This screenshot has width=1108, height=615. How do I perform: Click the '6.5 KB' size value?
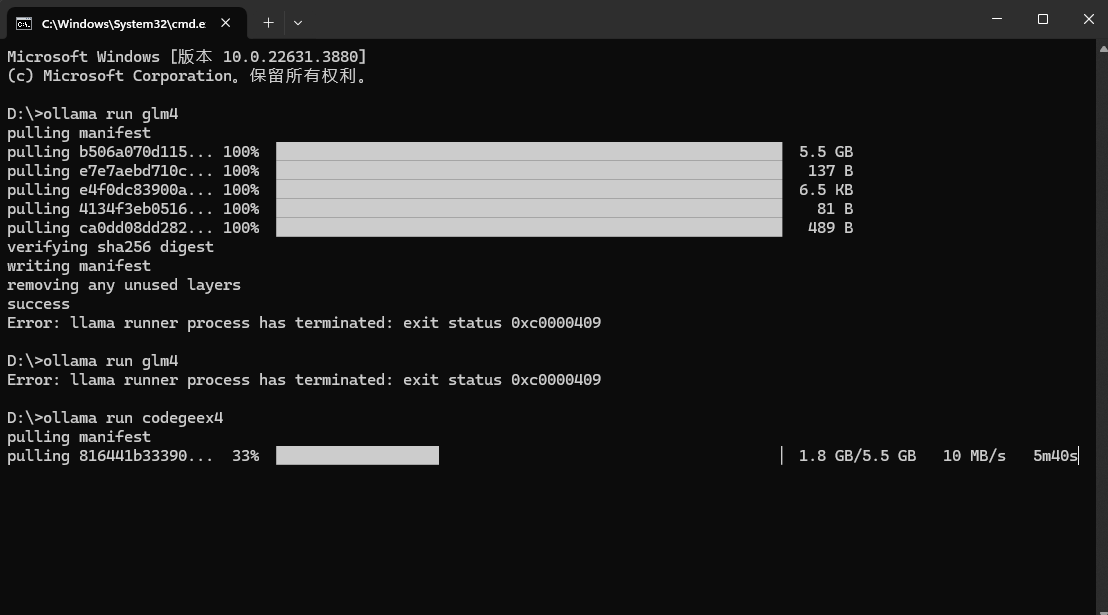pyautogui.click(x=826, y=190)
